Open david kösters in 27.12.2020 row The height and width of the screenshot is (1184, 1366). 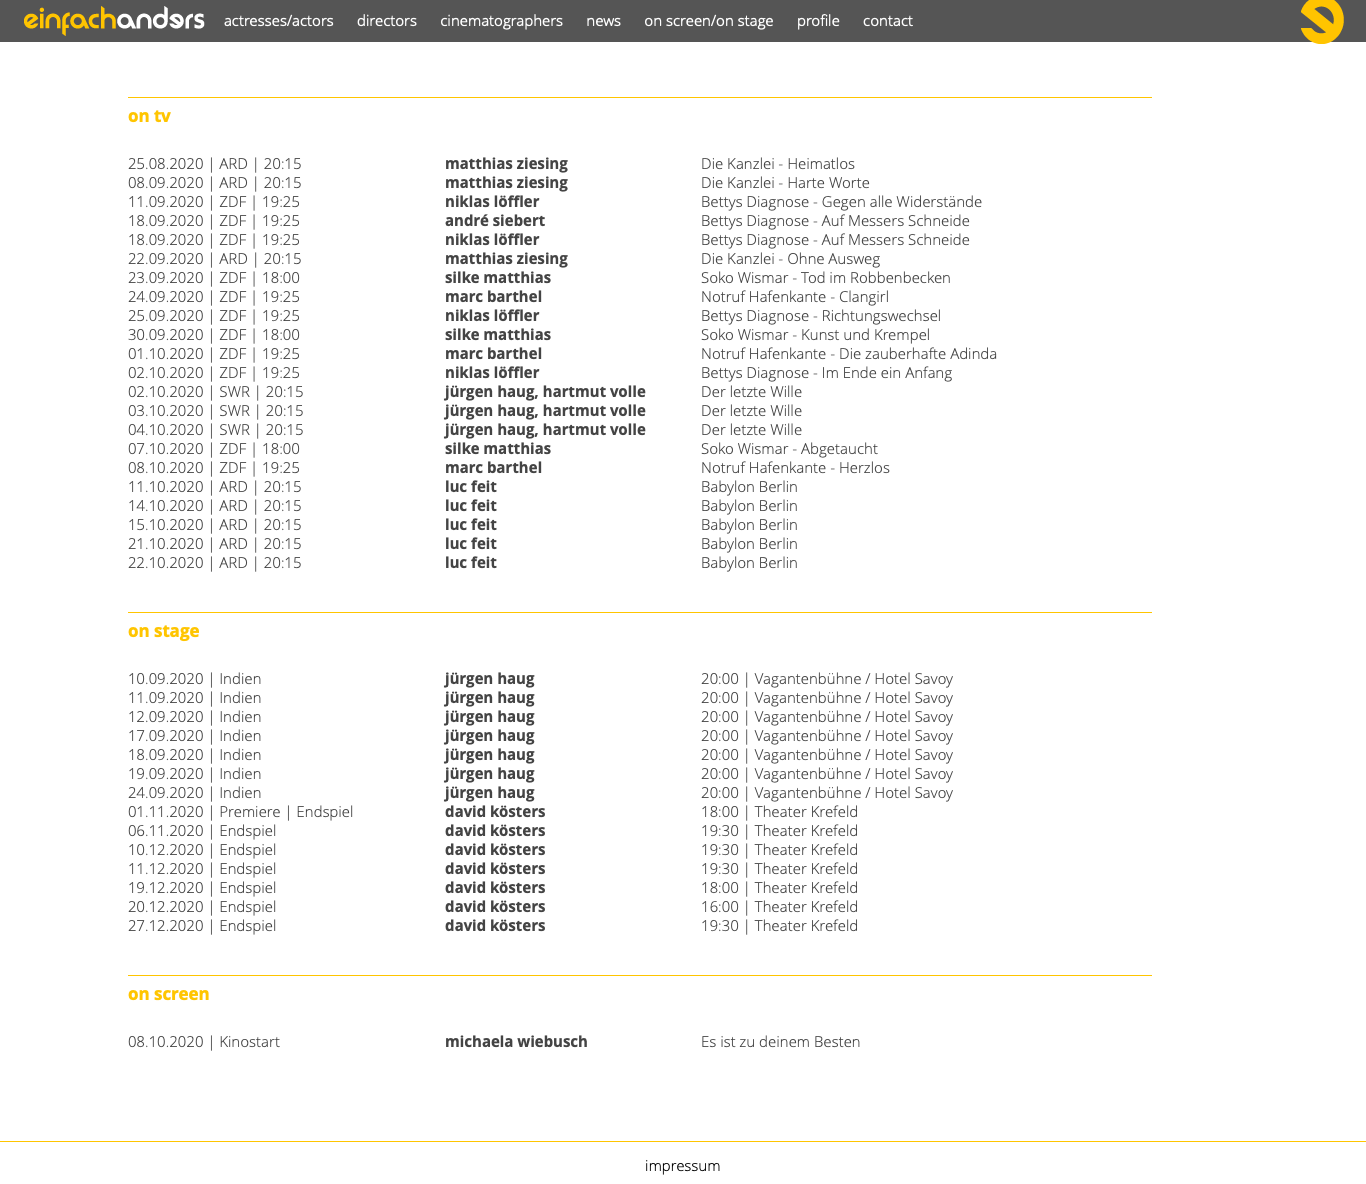(495, 926)
